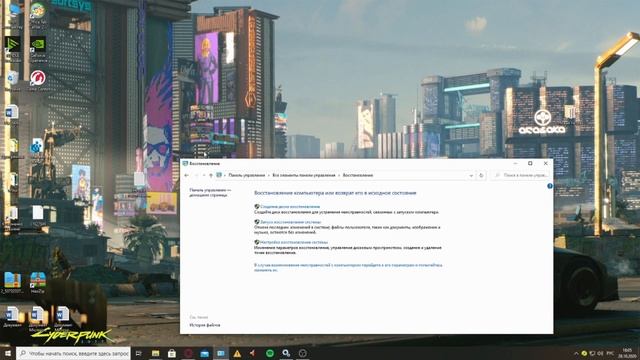640x360 pixels.
Task: Switch to the active Control Panel taskbar button
Action: pos(221,353)
